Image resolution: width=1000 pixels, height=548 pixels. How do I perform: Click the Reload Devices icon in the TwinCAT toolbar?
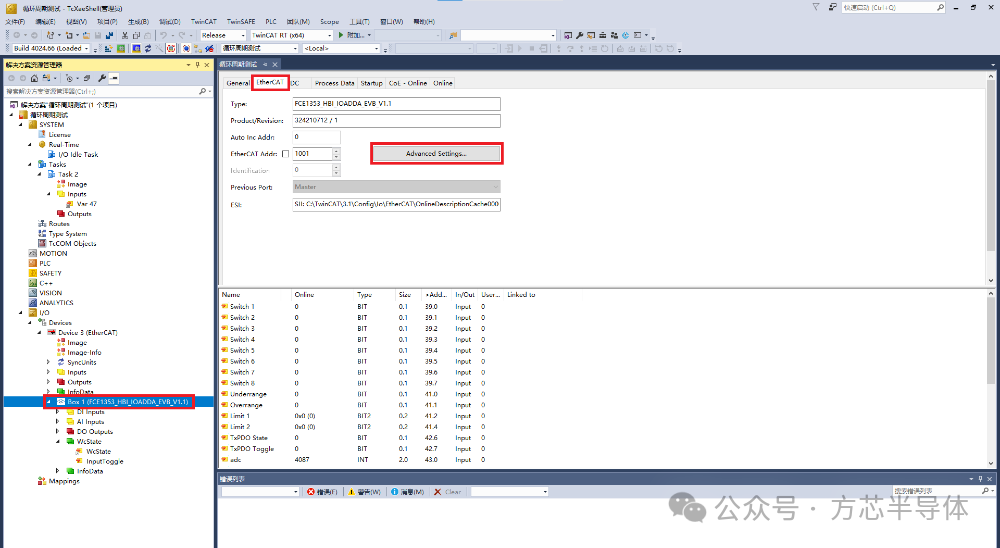(x=148, y=48)
